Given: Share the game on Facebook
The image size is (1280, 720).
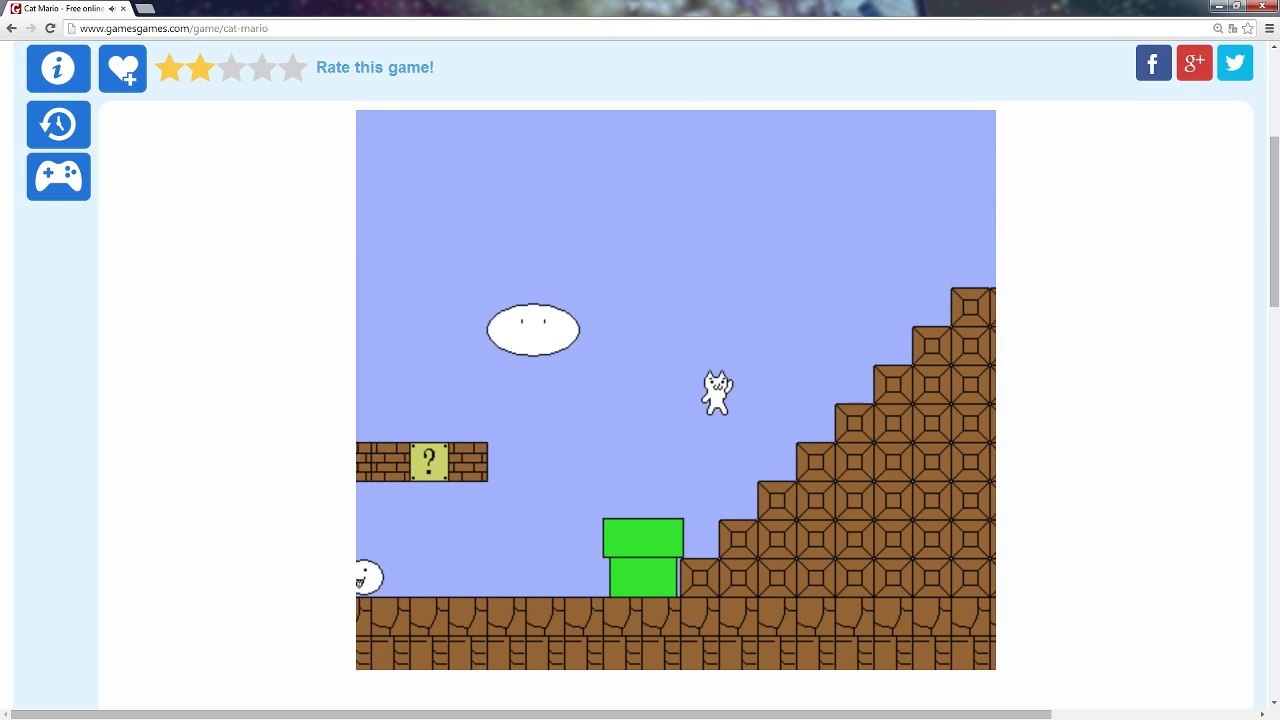Looking at the screenshot, I should click(1153, 63).
